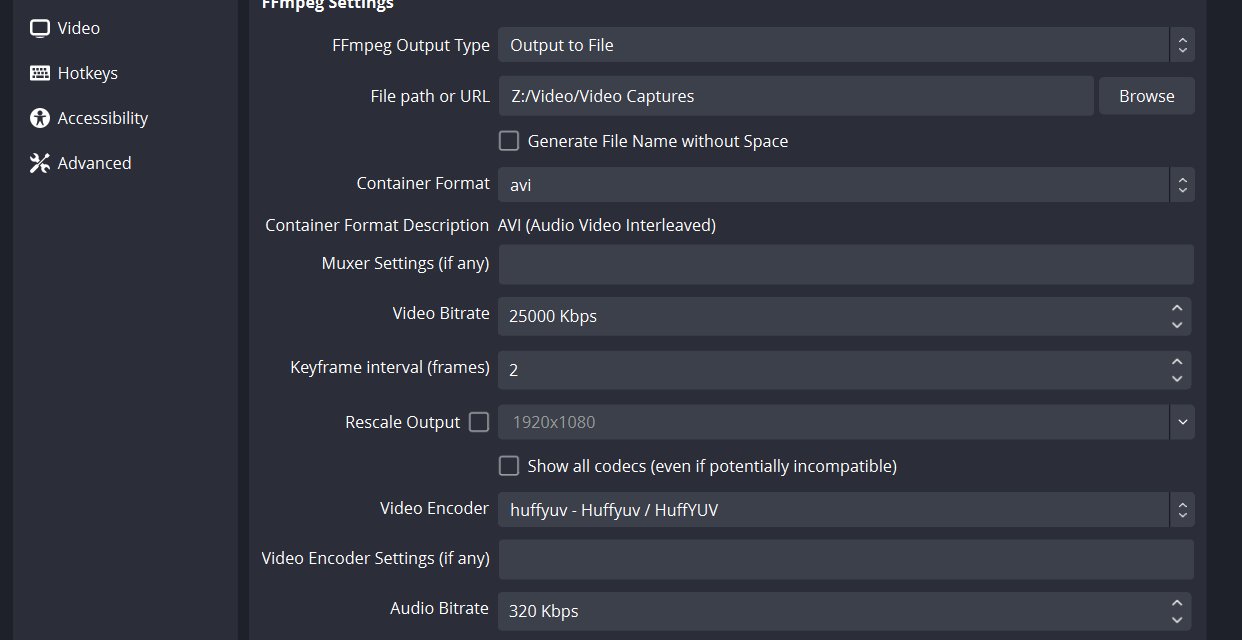The width and height of the screenshot is (1242, 640).
Task: Enable Generate File Name without Space
Action: click(509, 141)
